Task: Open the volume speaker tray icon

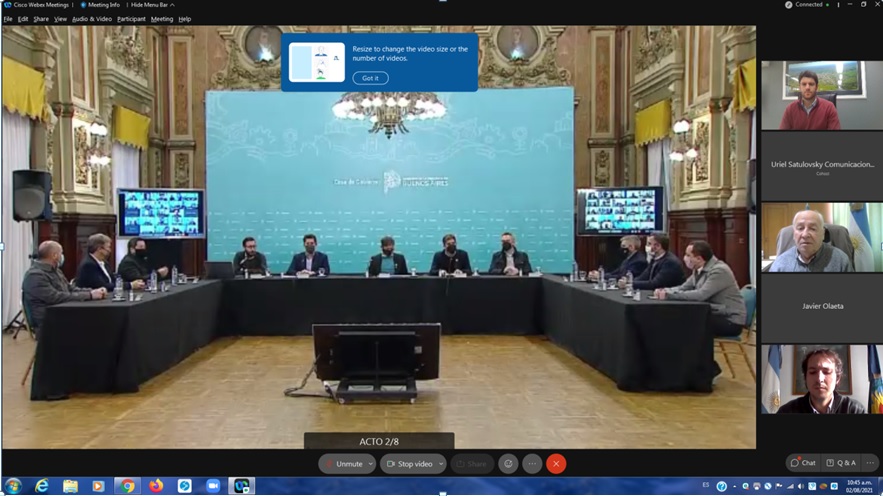Action: (801, 486)
